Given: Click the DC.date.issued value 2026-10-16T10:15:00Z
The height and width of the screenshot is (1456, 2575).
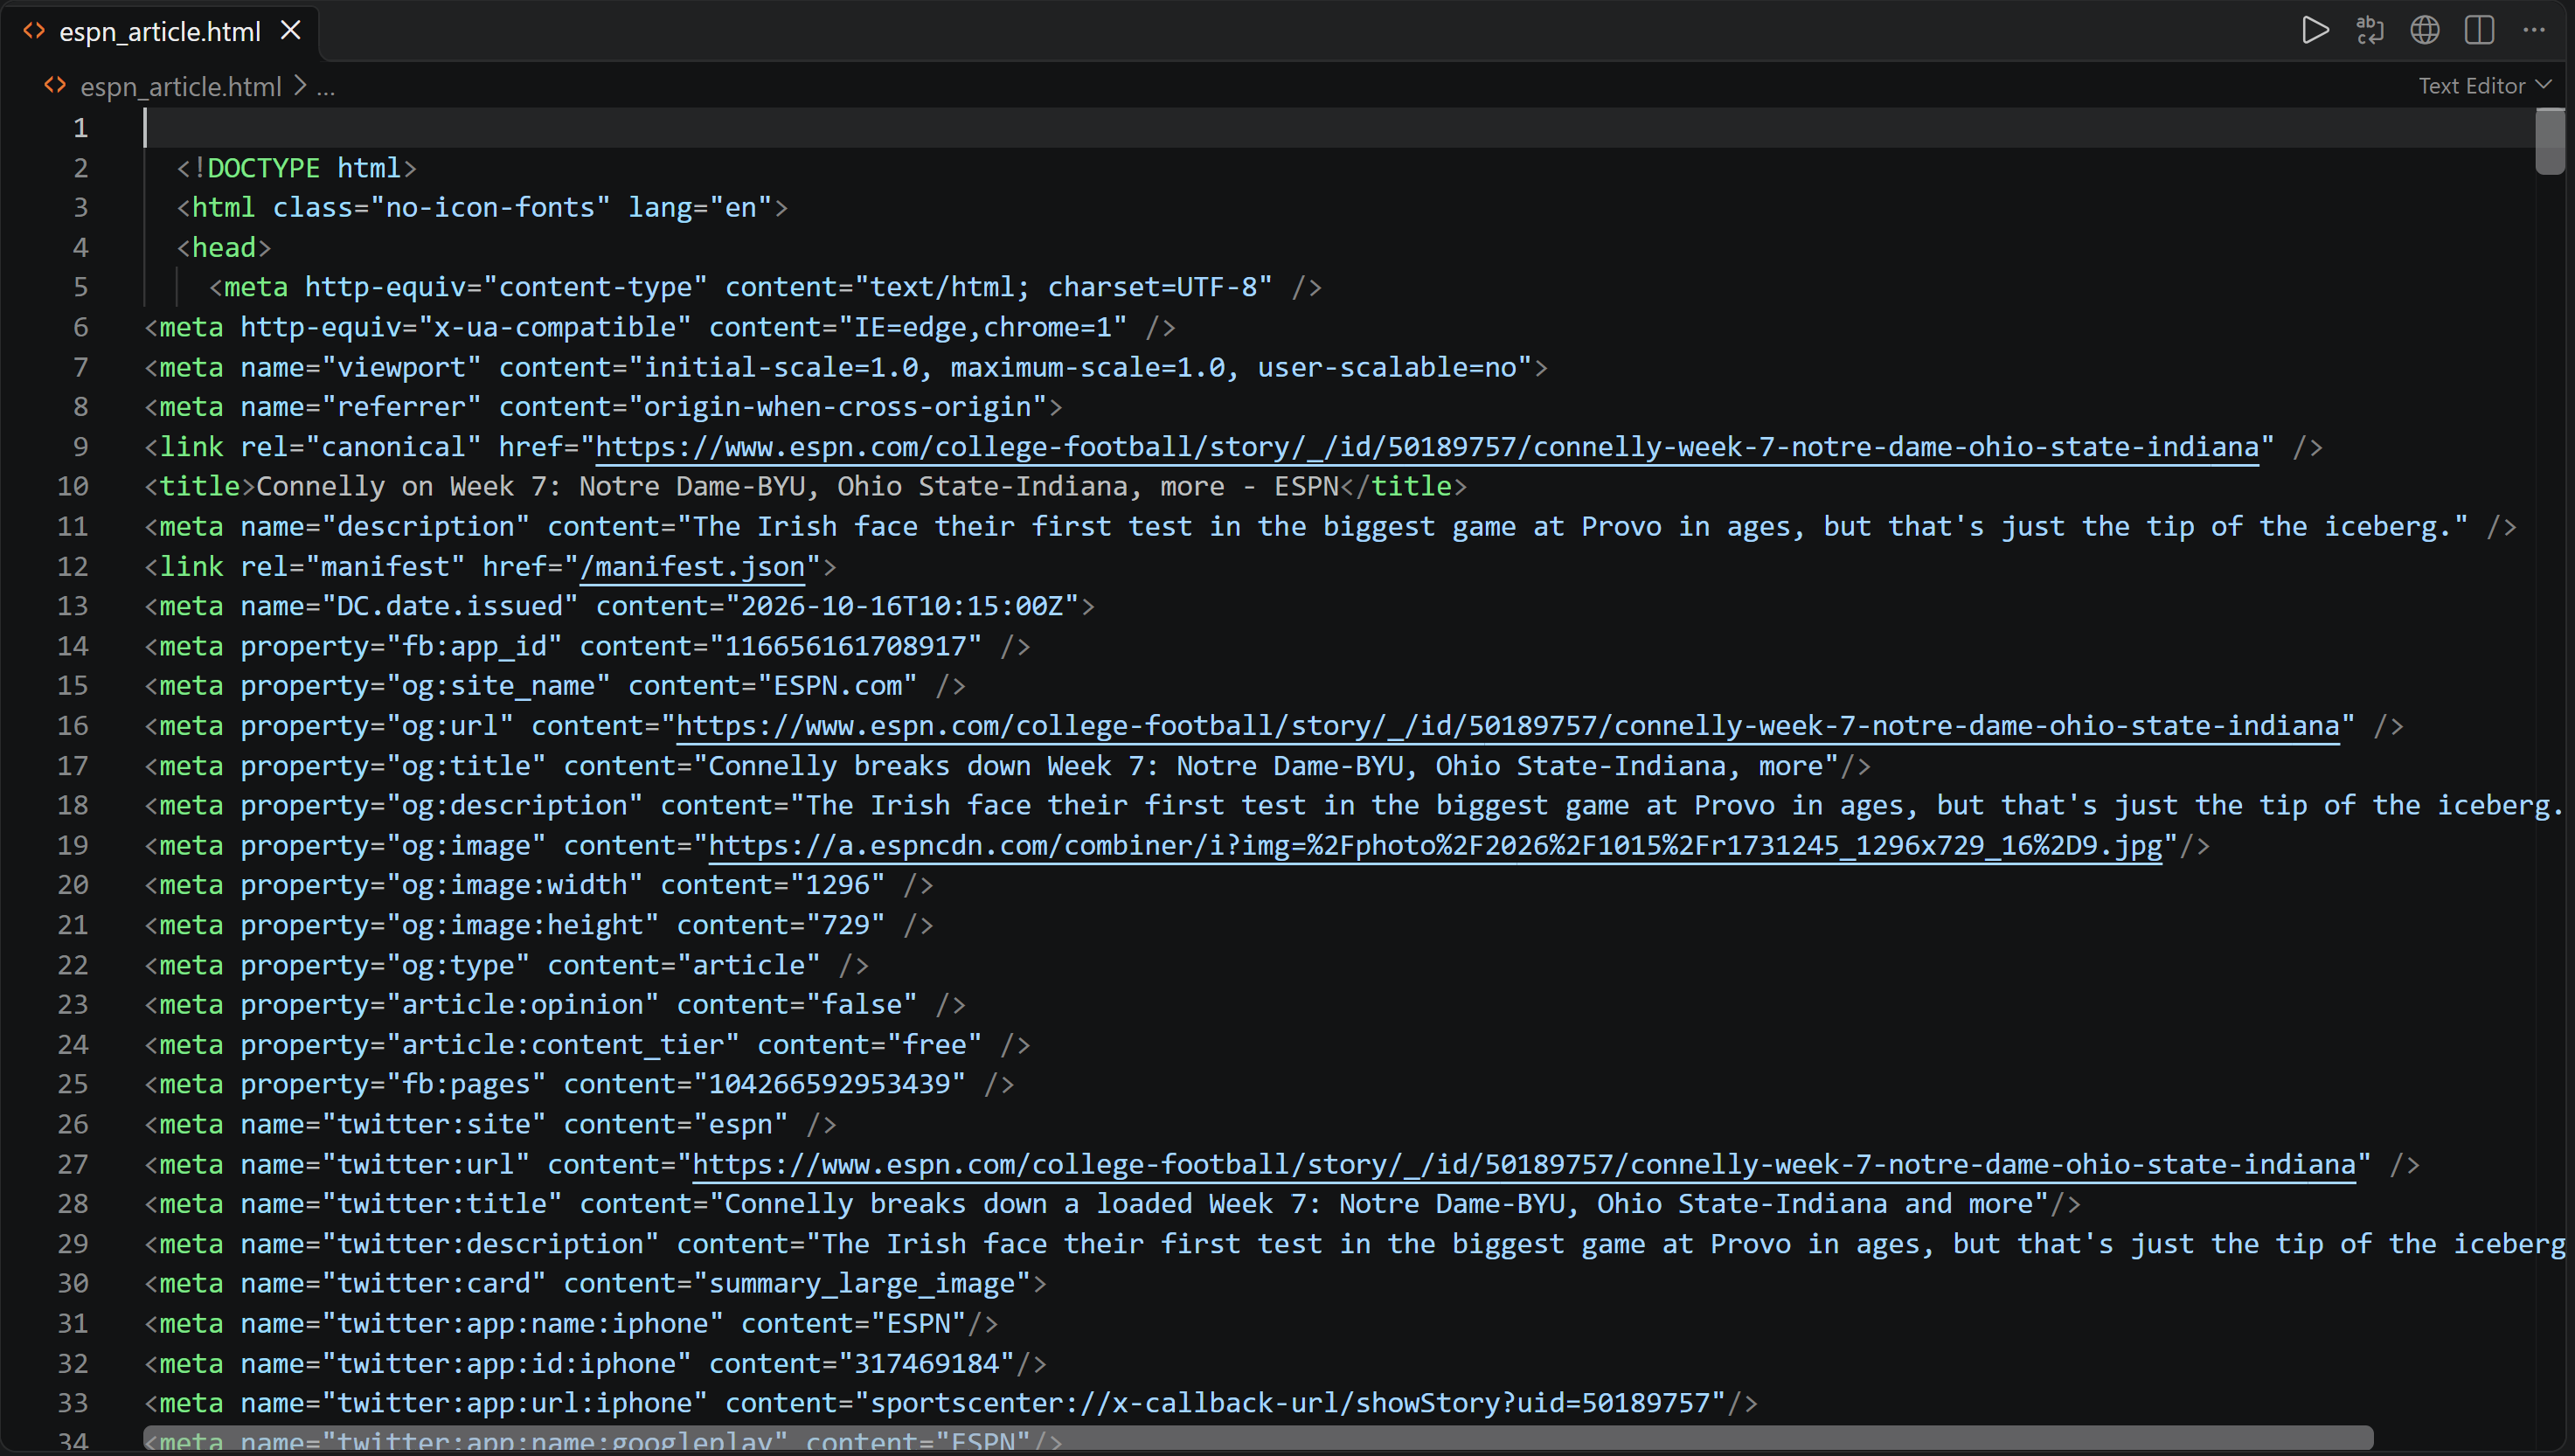Looking at the screenshot, I should click(x=902, y=607).
